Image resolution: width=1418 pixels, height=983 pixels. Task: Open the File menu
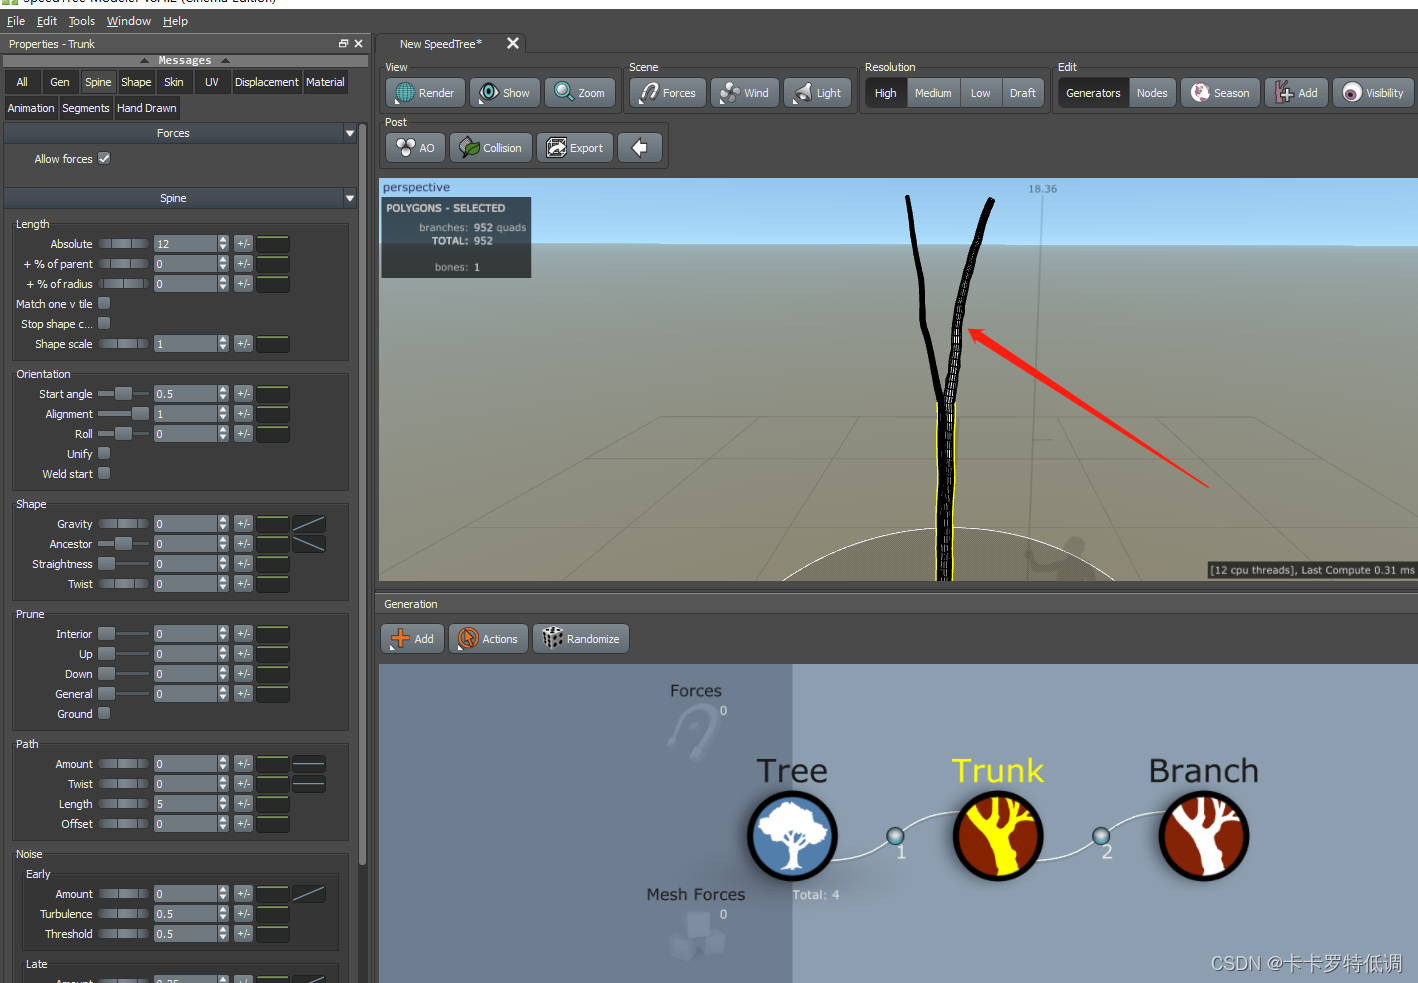click(x=16, y=21)
